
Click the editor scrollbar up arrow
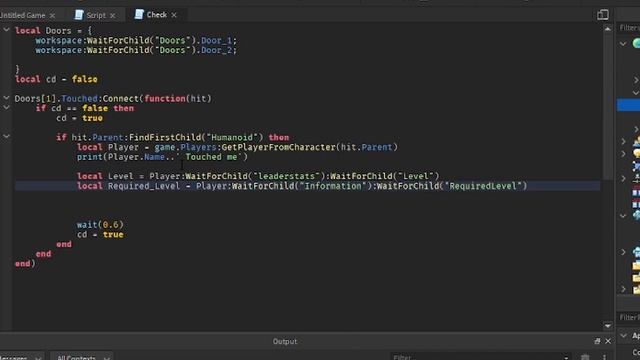coord(608,29)
